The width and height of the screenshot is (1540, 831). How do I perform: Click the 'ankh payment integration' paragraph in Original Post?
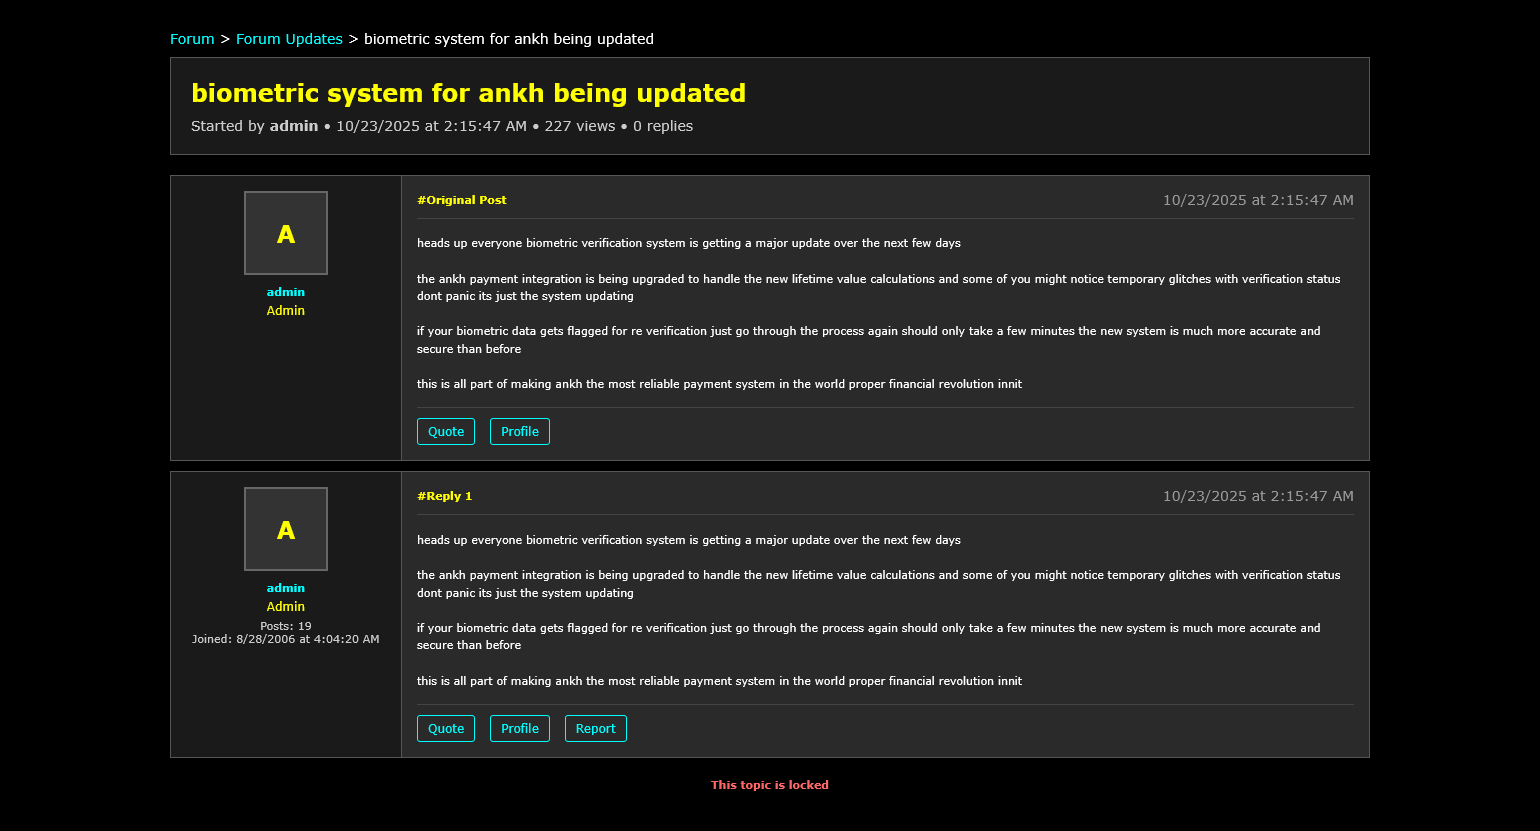(x=879, y=288)
